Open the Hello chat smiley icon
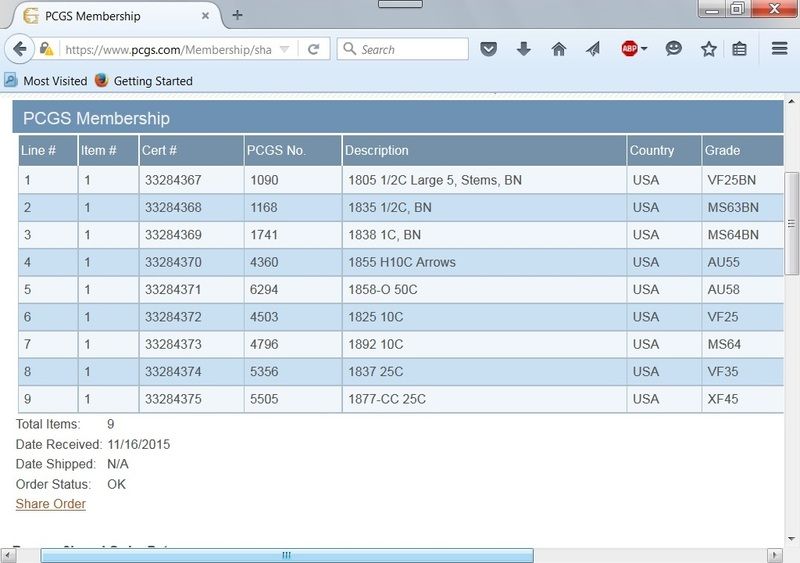The height and width of the screenshot is (563, 800). point(673,49)
